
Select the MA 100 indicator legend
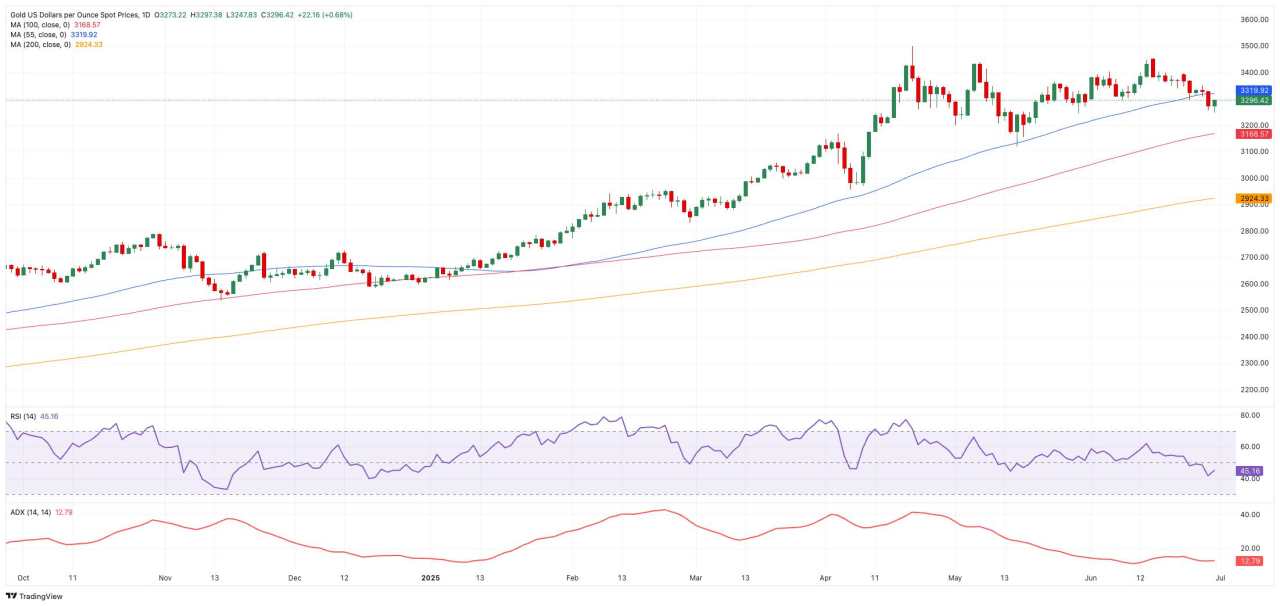[x=53, y=24]
